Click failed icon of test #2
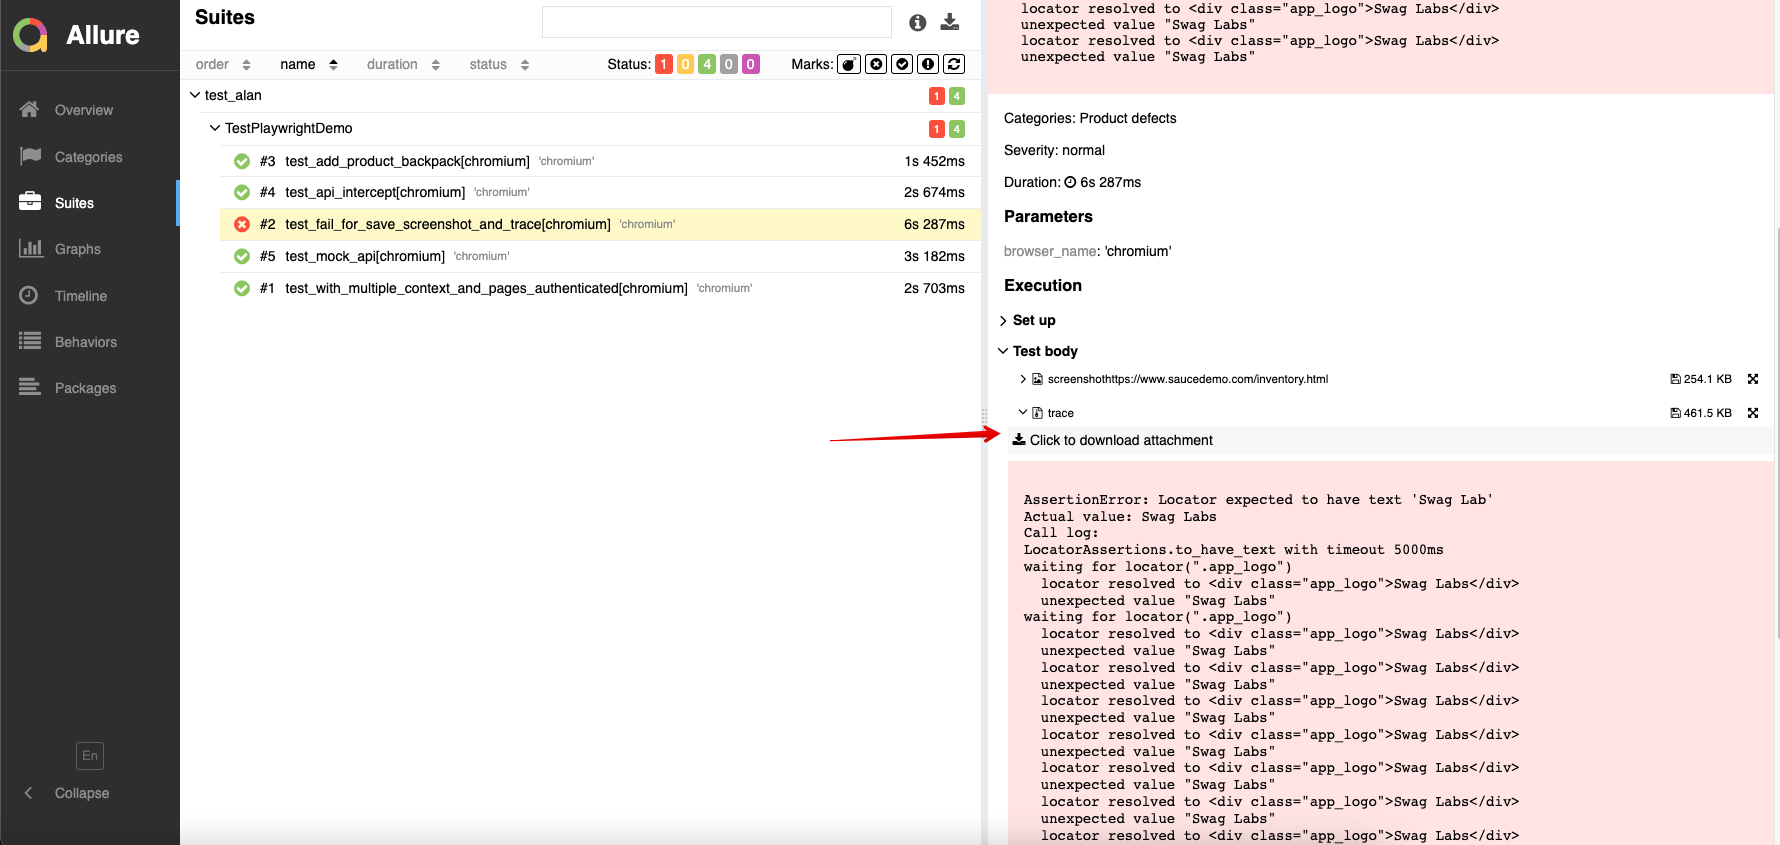This screenshot has height=845, width=1780. click(242, 224)
